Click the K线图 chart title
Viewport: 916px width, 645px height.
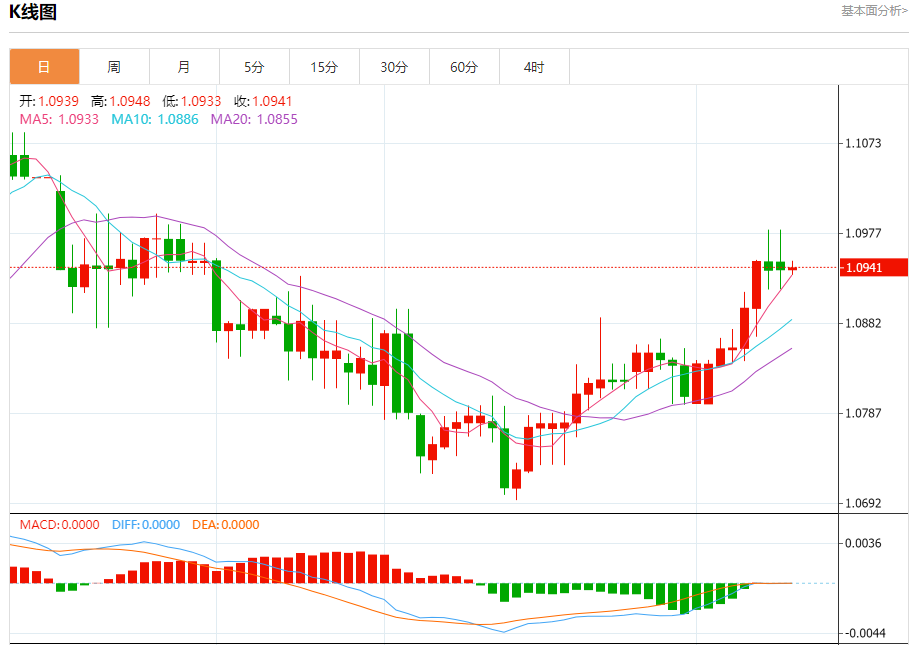pyautogui.click(x=33, y=12)
